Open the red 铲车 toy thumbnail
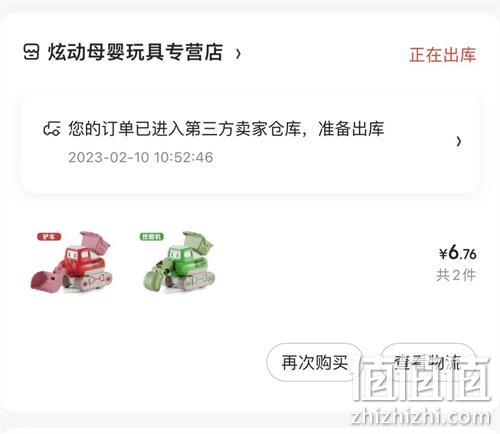The width and height of the screenshot is (500, 434). [x=71, y=262]
